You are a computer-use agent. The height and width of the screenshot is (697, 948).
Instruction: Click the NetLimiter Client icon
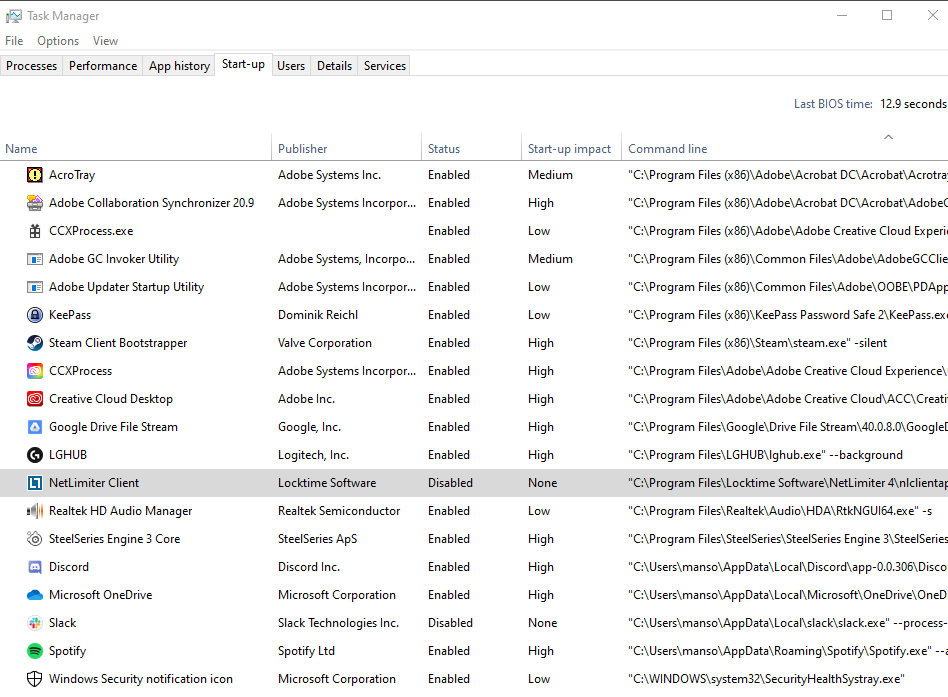pyautogui.click(x=35, y=483)
